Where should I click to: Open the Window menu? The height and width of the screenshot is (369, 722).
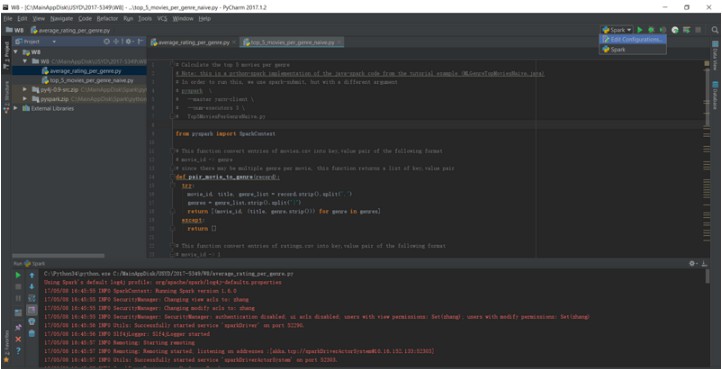pos(183,18)
